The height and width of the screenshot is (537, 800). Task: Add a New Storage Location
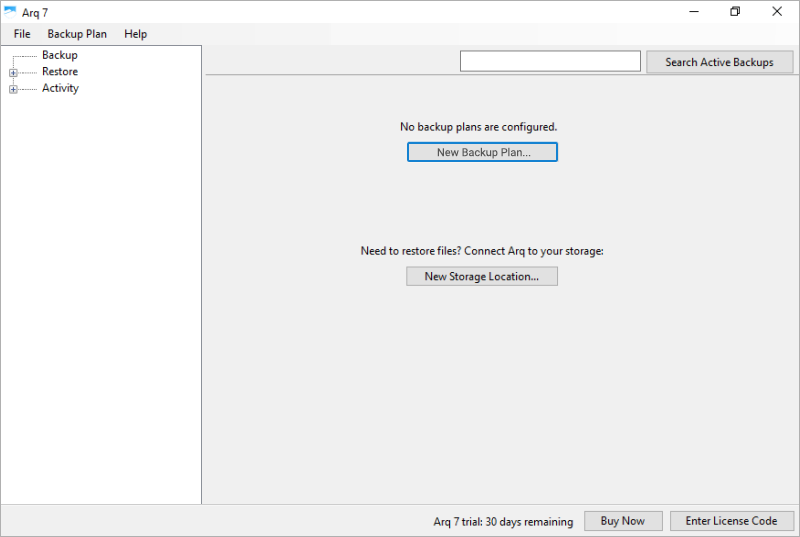click(482, 276)
